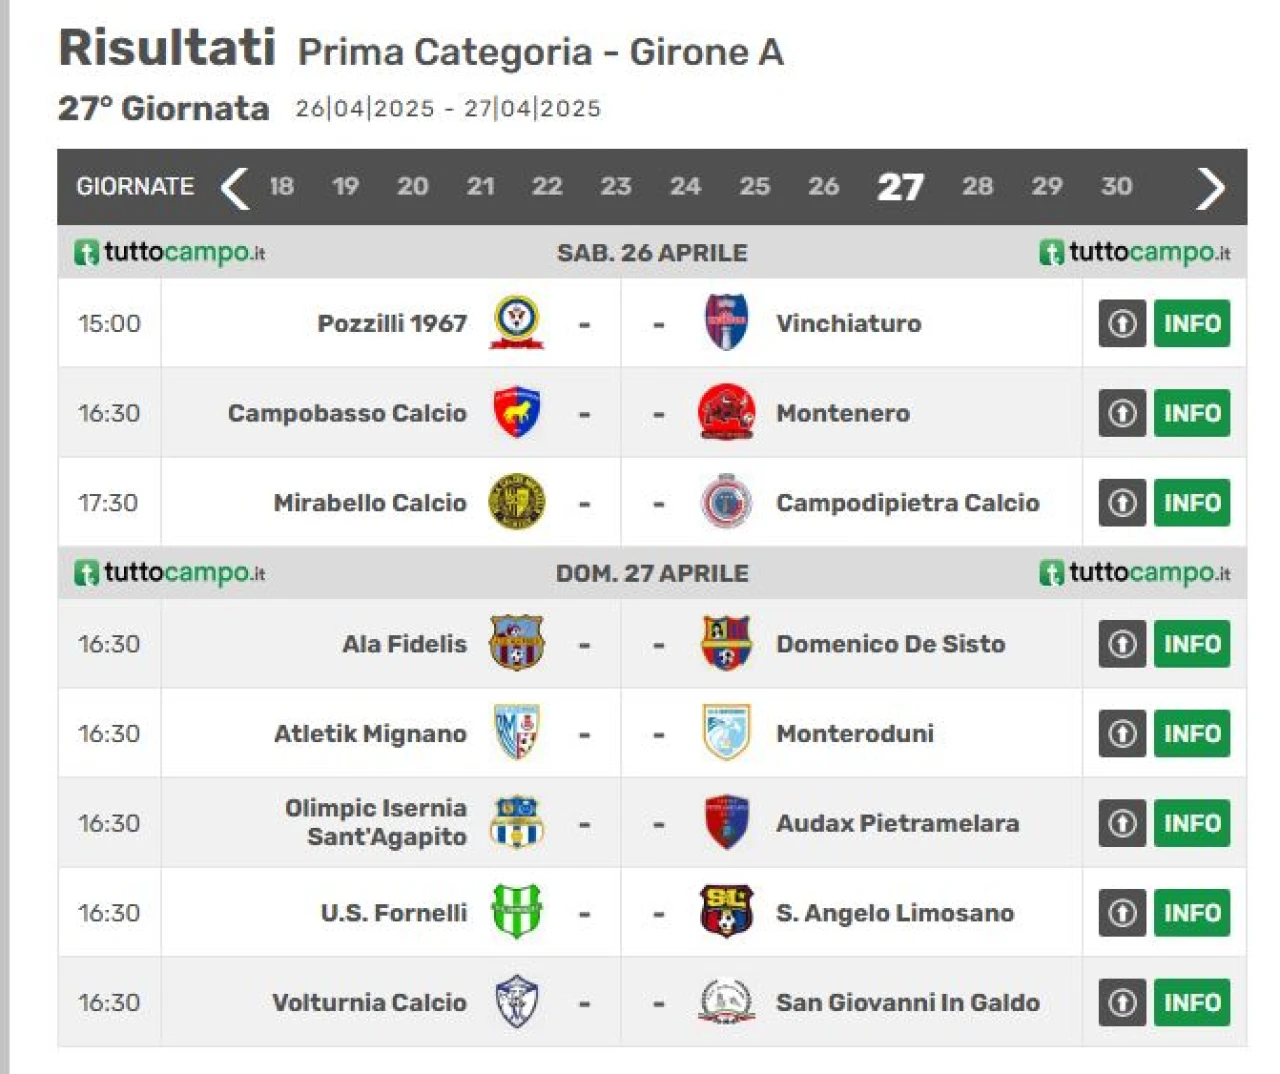
Task: Select giornata 26 in the navigation bar
Action: (823, 186)
